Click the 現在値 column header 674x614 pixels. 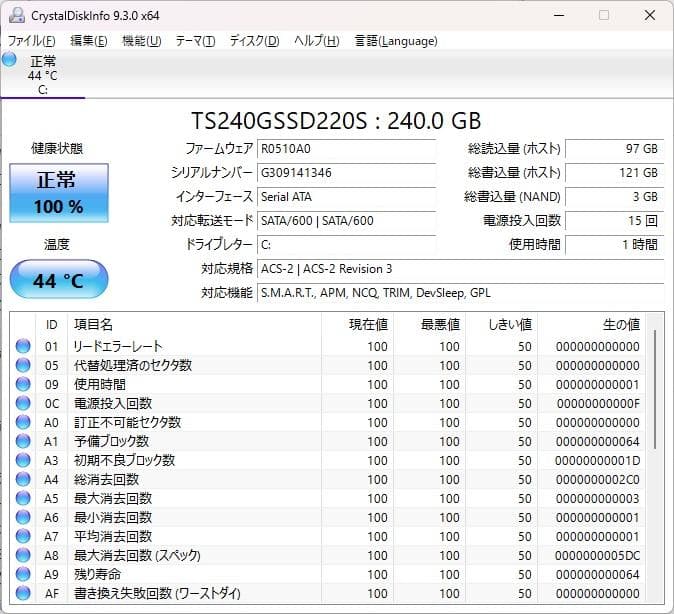357,324
